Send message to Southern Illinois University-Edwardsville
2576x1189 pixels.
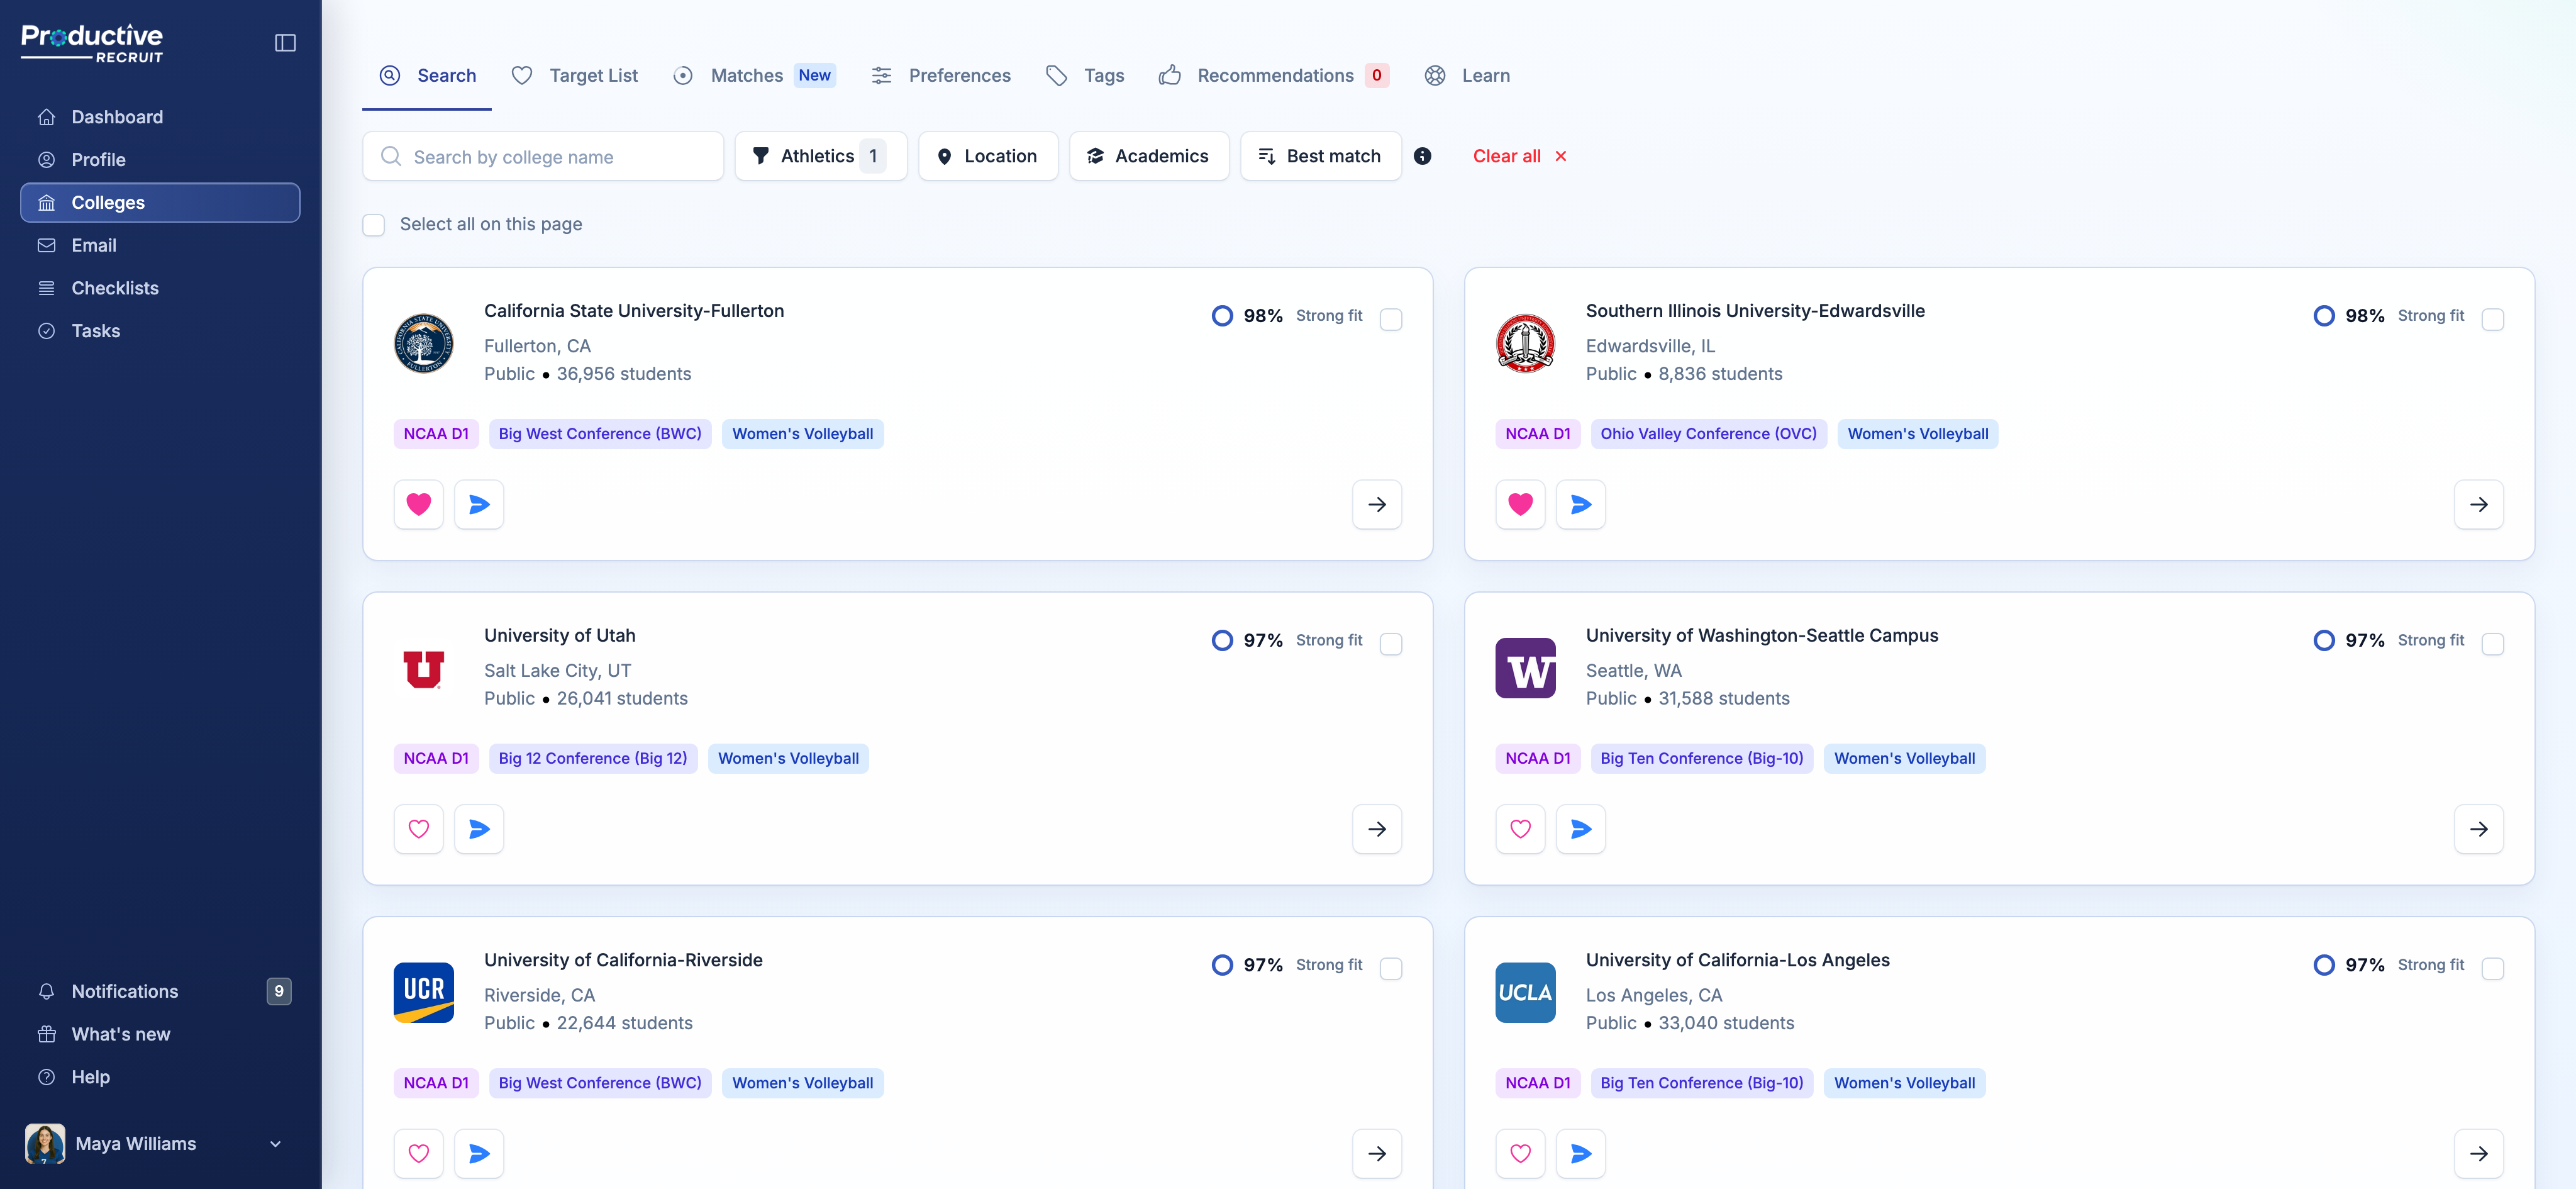(x=1580, y=504)
